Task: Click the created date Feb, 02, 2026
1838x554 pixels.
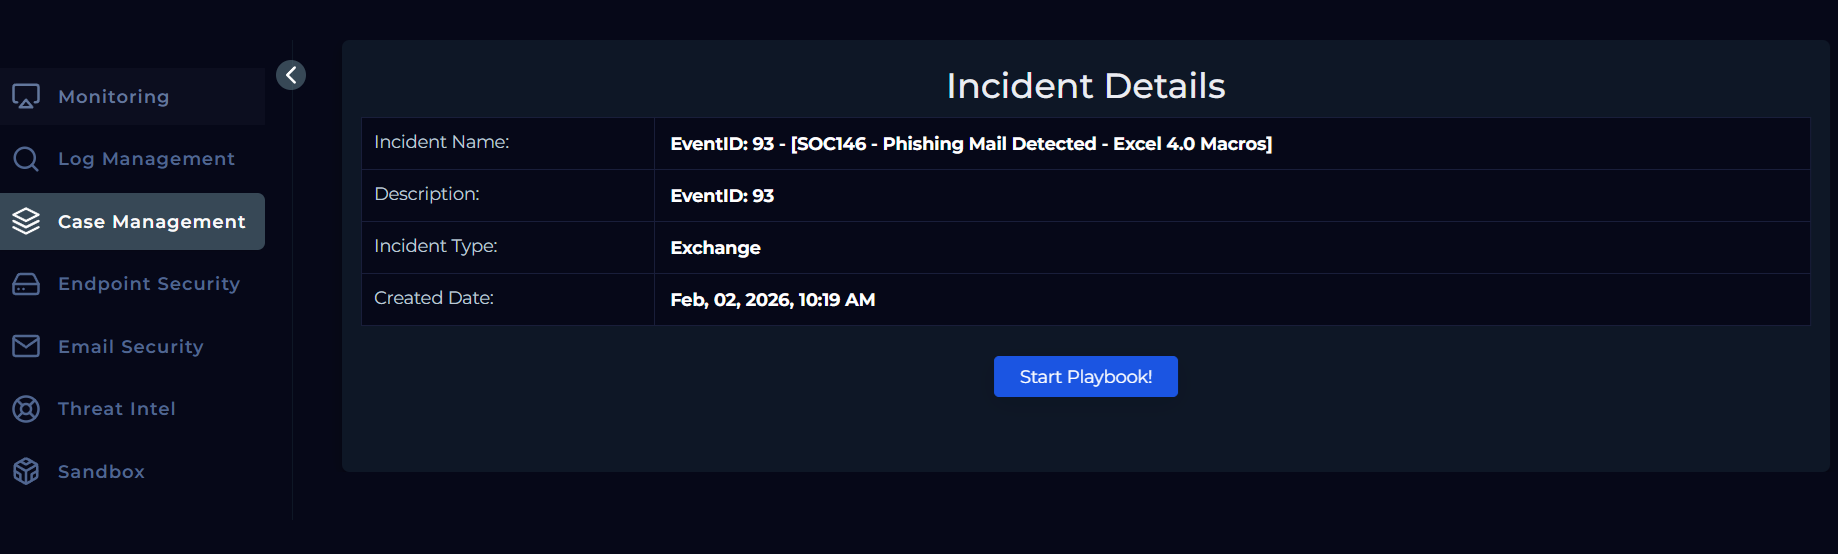Action: pos(772,300)
